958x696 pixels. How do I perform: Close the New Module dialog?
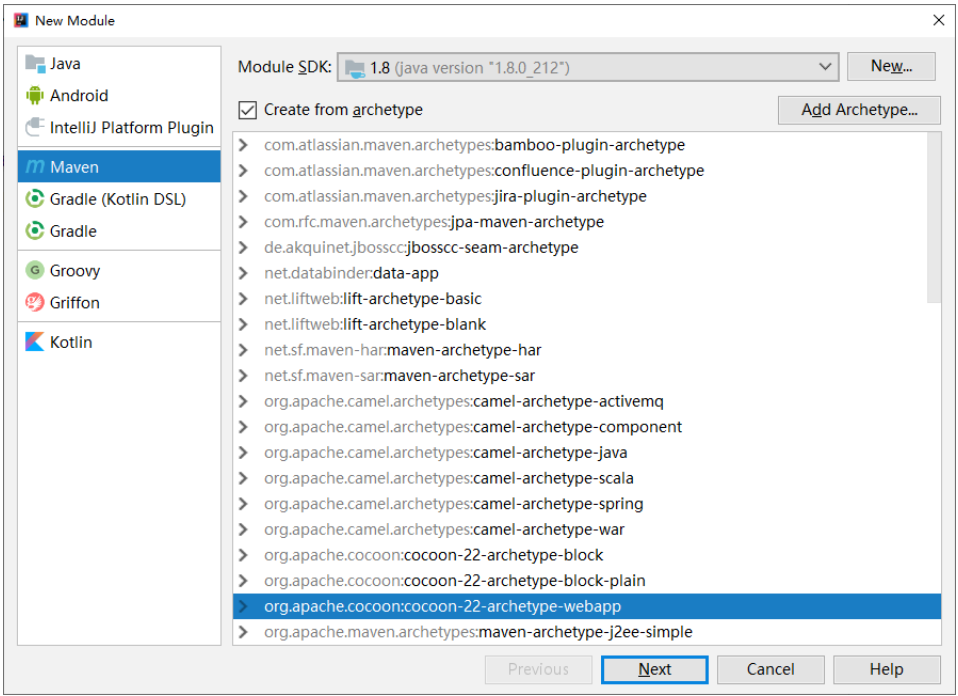point(938,20)
